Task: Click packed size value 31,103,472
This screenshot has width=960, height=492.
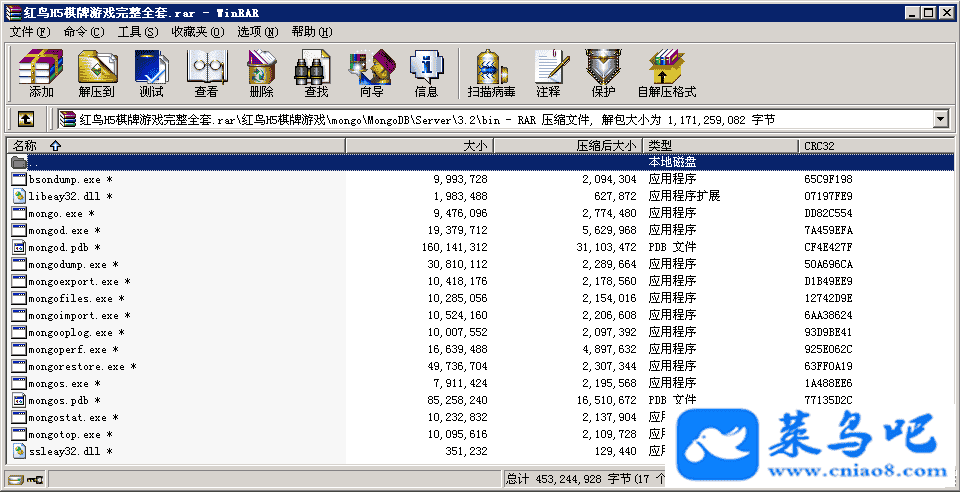Action: [606, 247]
